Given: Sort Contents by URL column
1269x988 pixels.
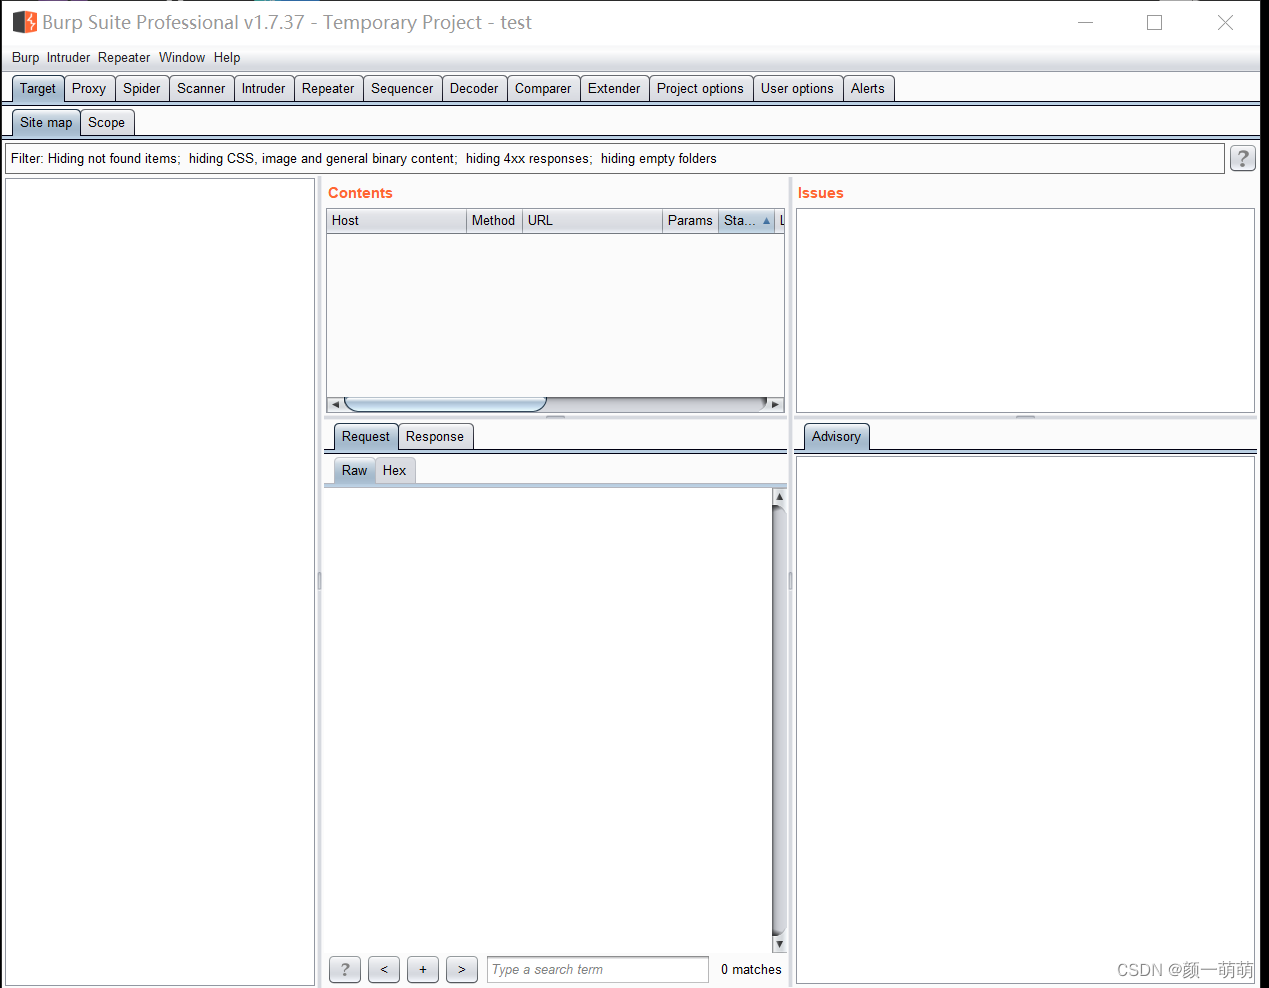Looking at the screenshot, I should pos(592,220).
